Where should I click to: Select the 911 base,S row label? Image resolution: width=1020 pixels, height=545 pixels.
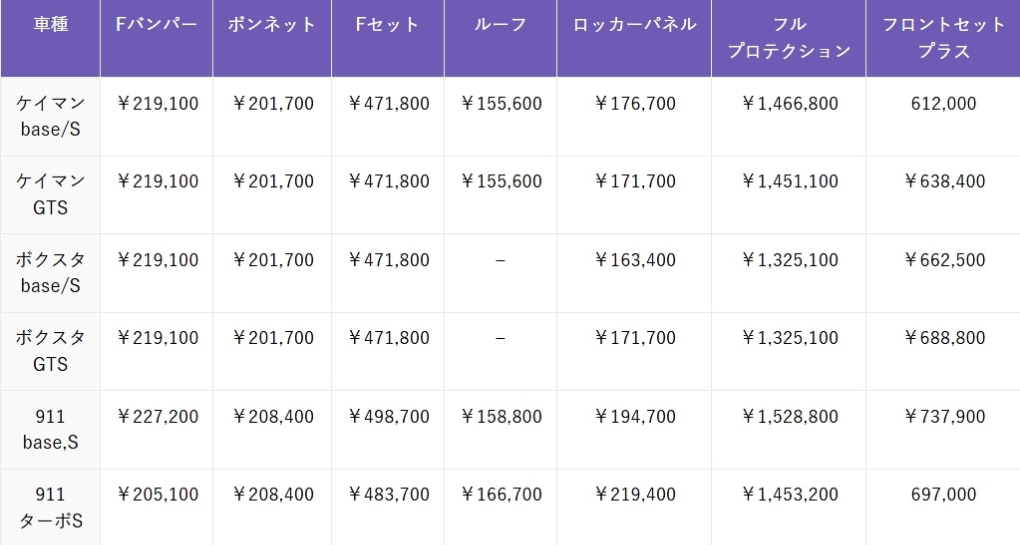pyautogui.click(x=50, y=428)
